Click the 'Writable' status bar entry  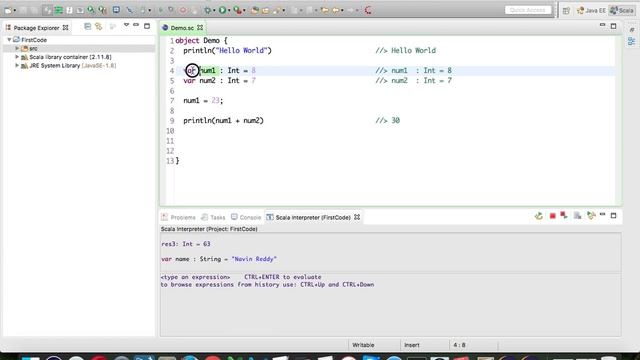point(363,345)
